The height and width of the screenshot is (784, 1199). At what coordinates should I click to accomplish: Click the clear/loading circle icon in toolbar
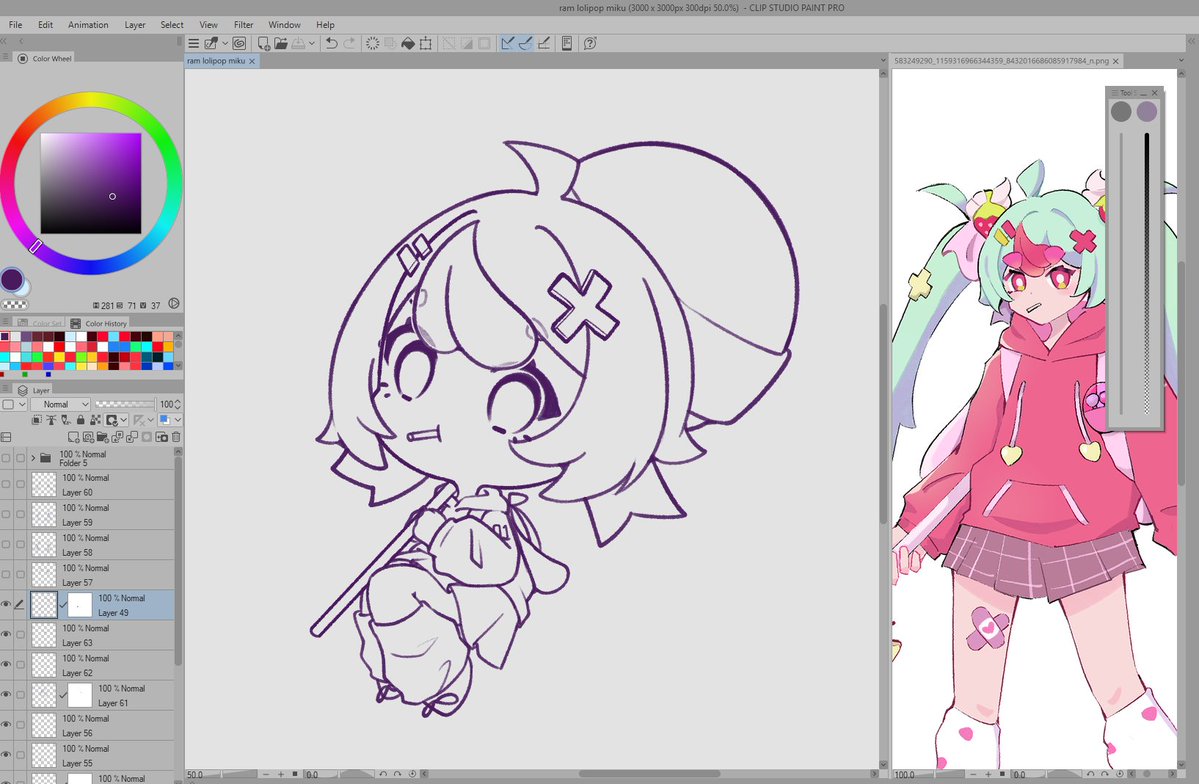click(372, 44)
